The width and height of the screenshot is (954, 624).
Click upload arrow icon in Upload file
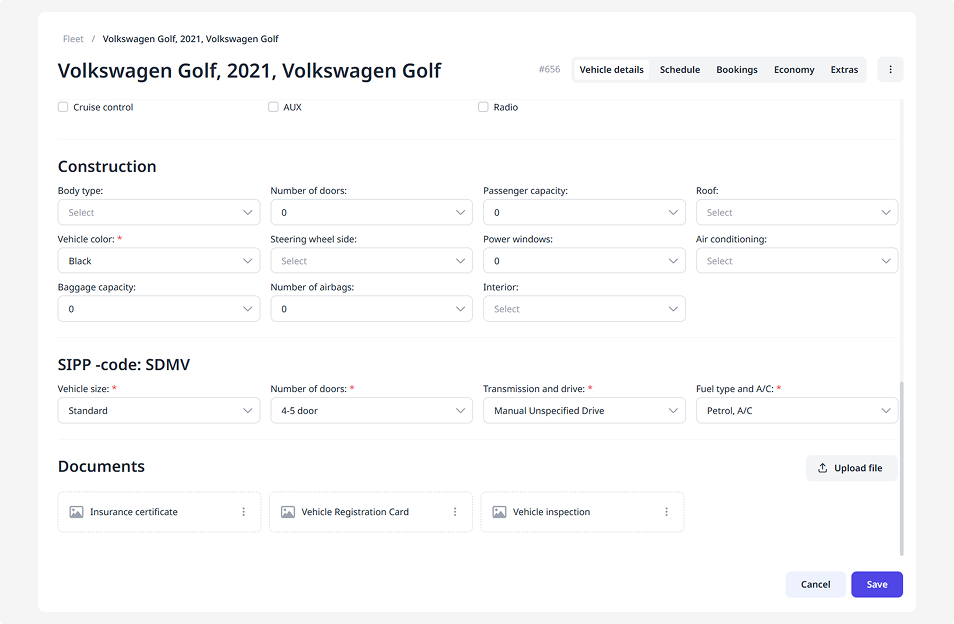tap(822, 468)
